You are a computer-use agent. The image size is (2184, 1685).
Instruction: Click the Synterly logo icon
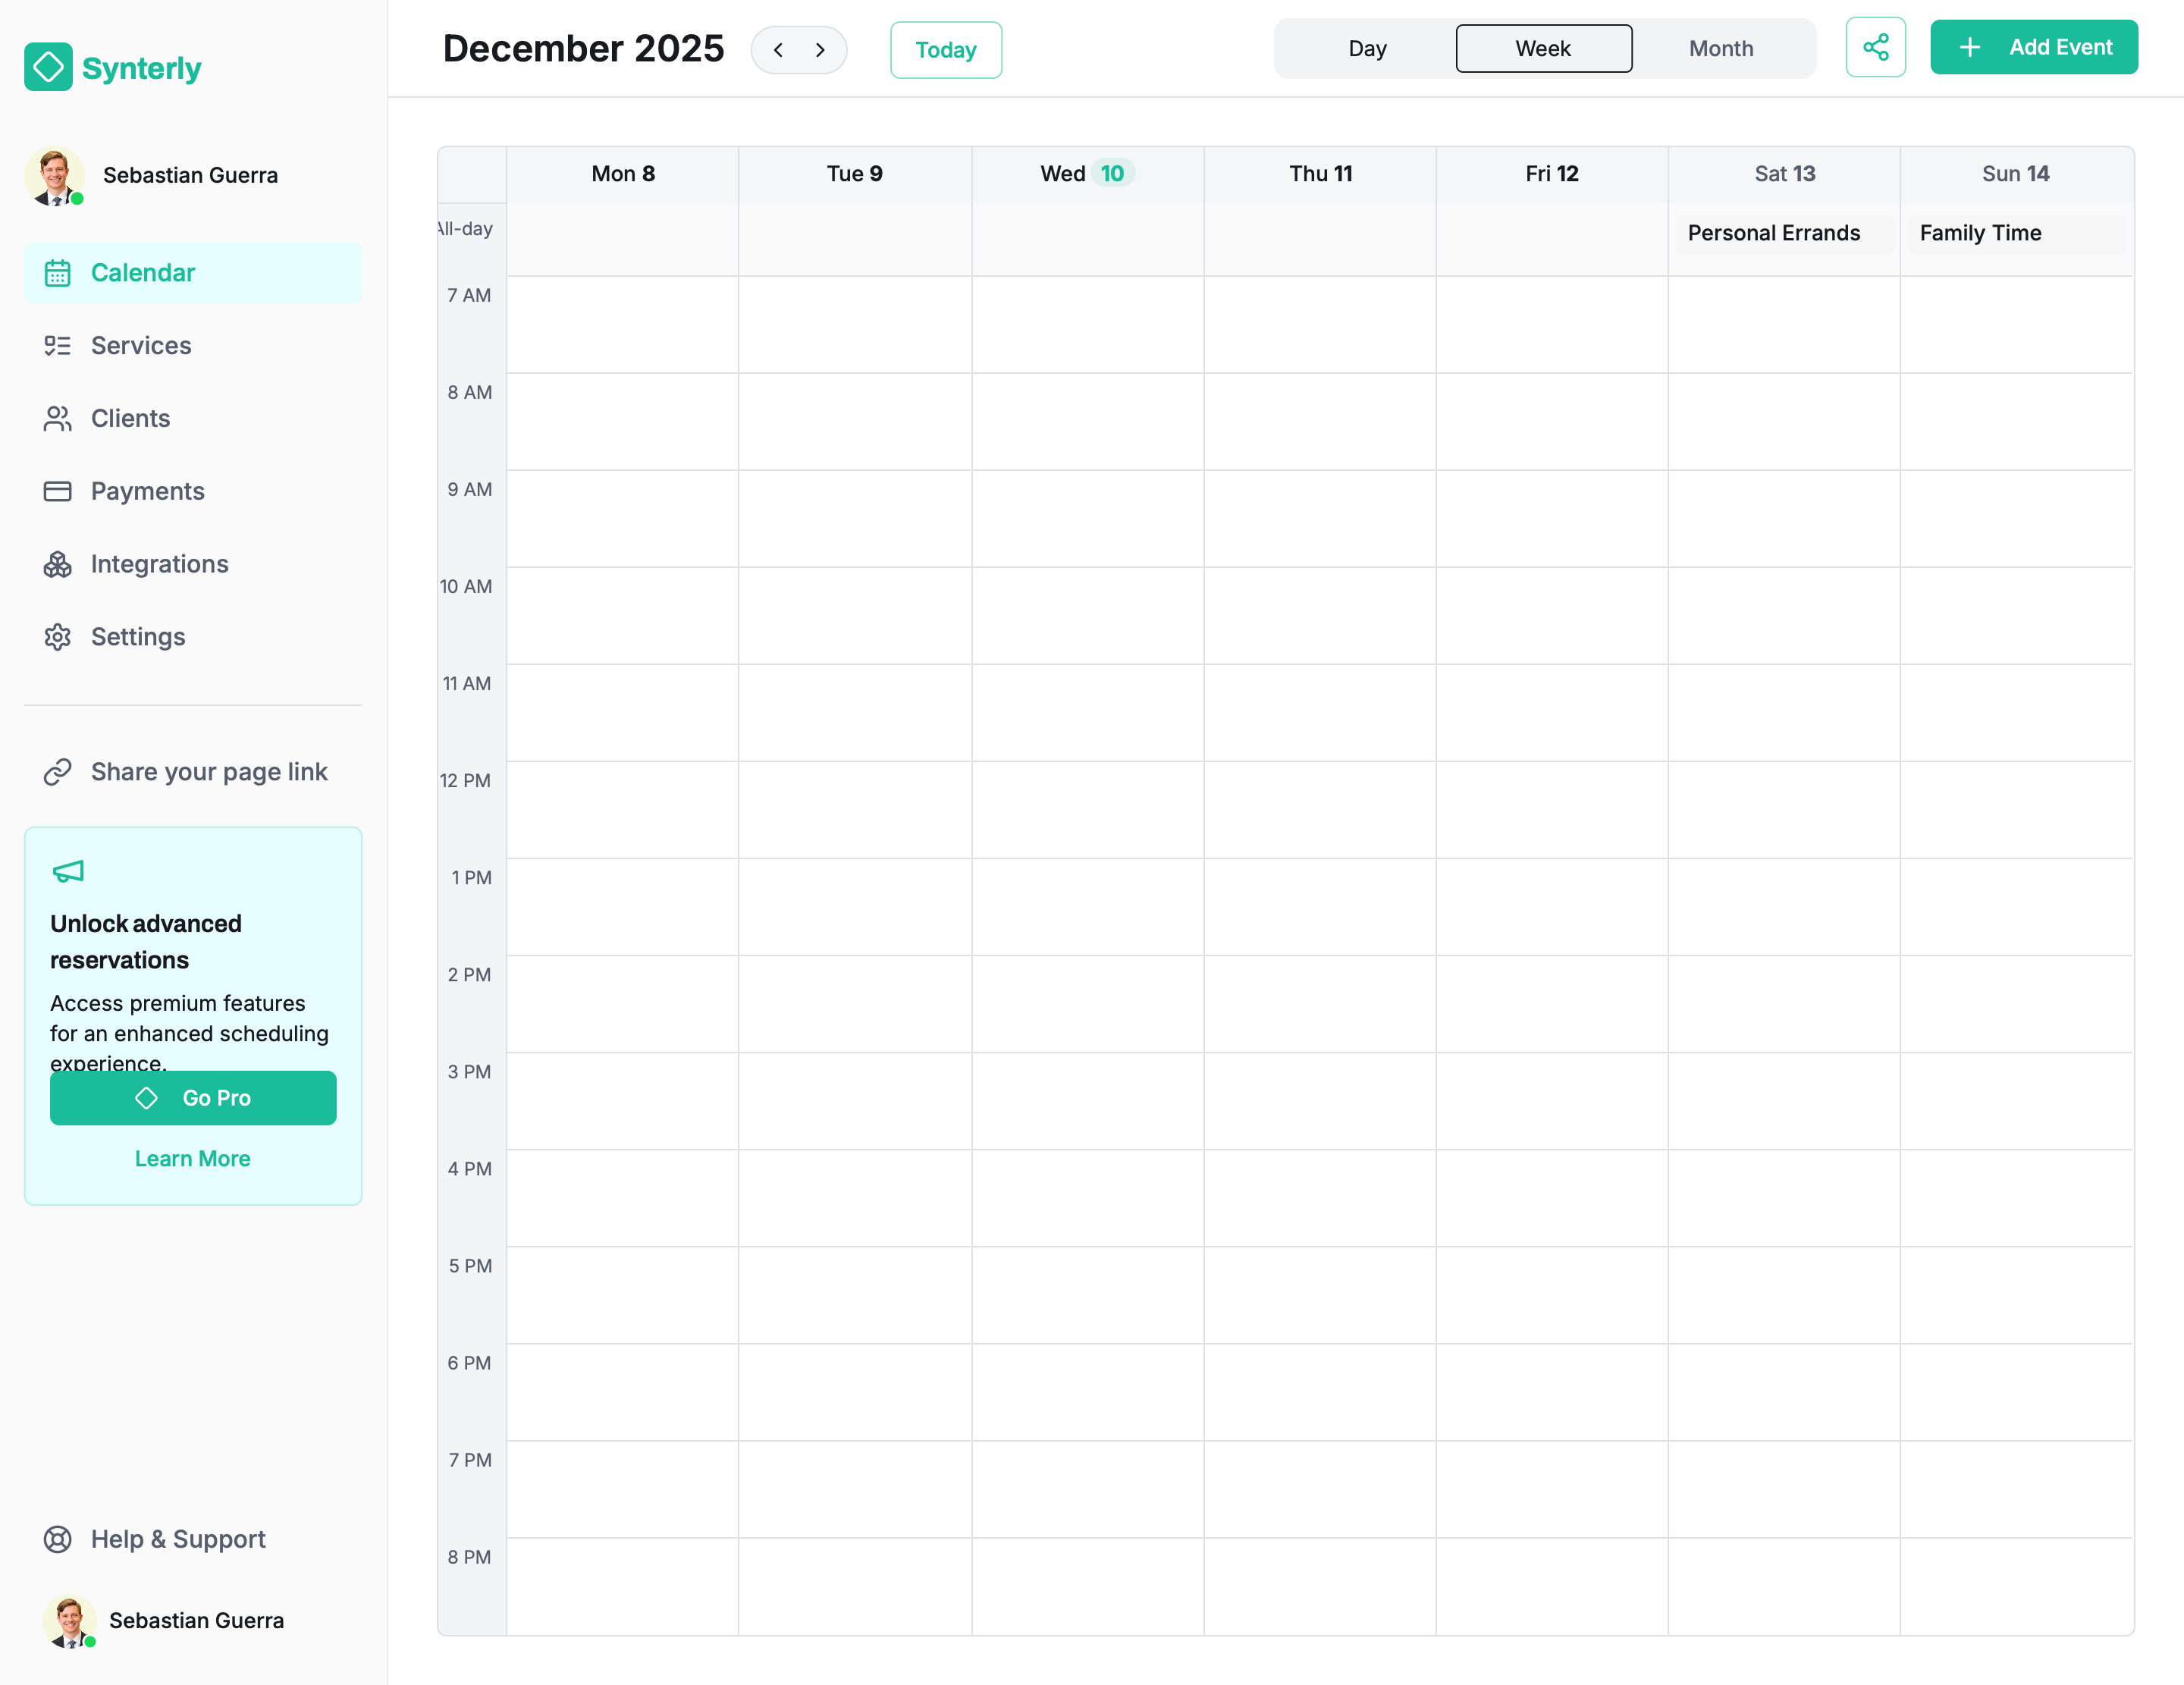[x=48, y=67]
